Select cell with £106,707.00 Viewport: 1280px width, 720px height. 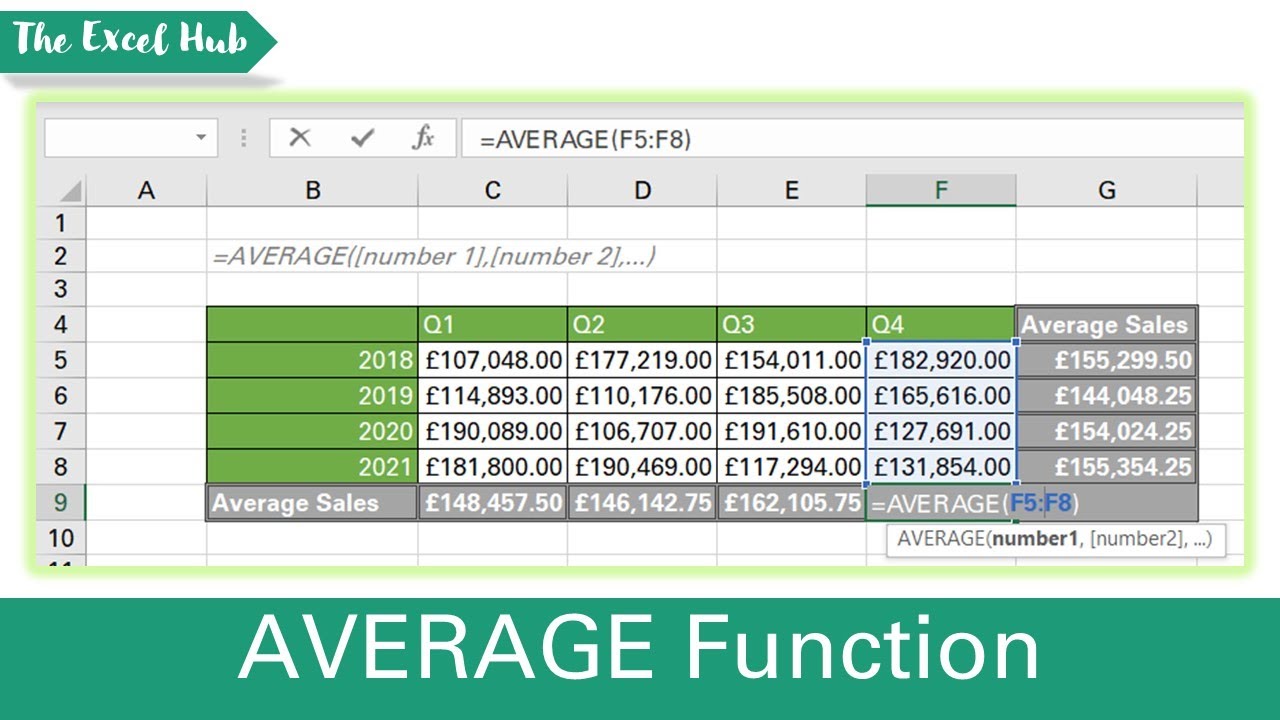642,431
